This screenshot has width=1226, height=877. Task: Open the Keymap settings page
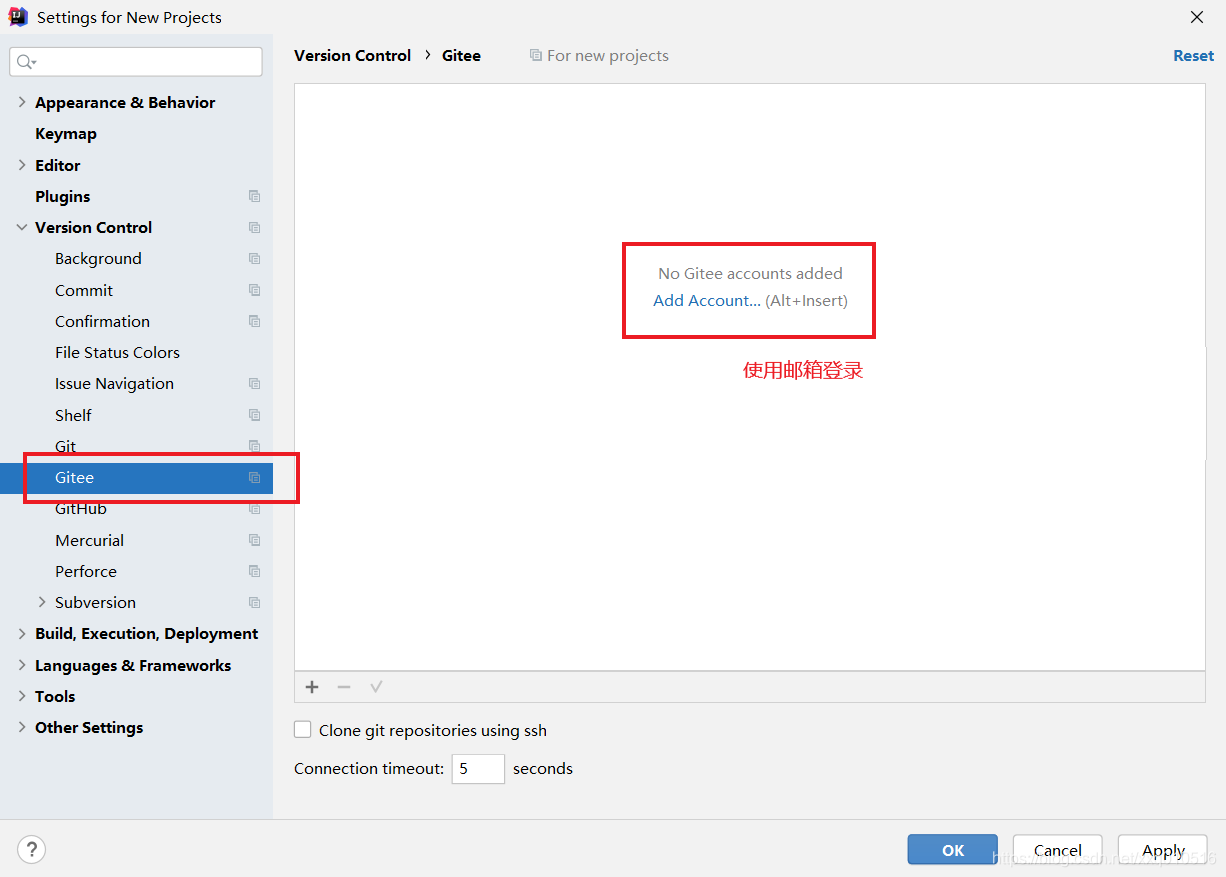click(x=66, y=133)
